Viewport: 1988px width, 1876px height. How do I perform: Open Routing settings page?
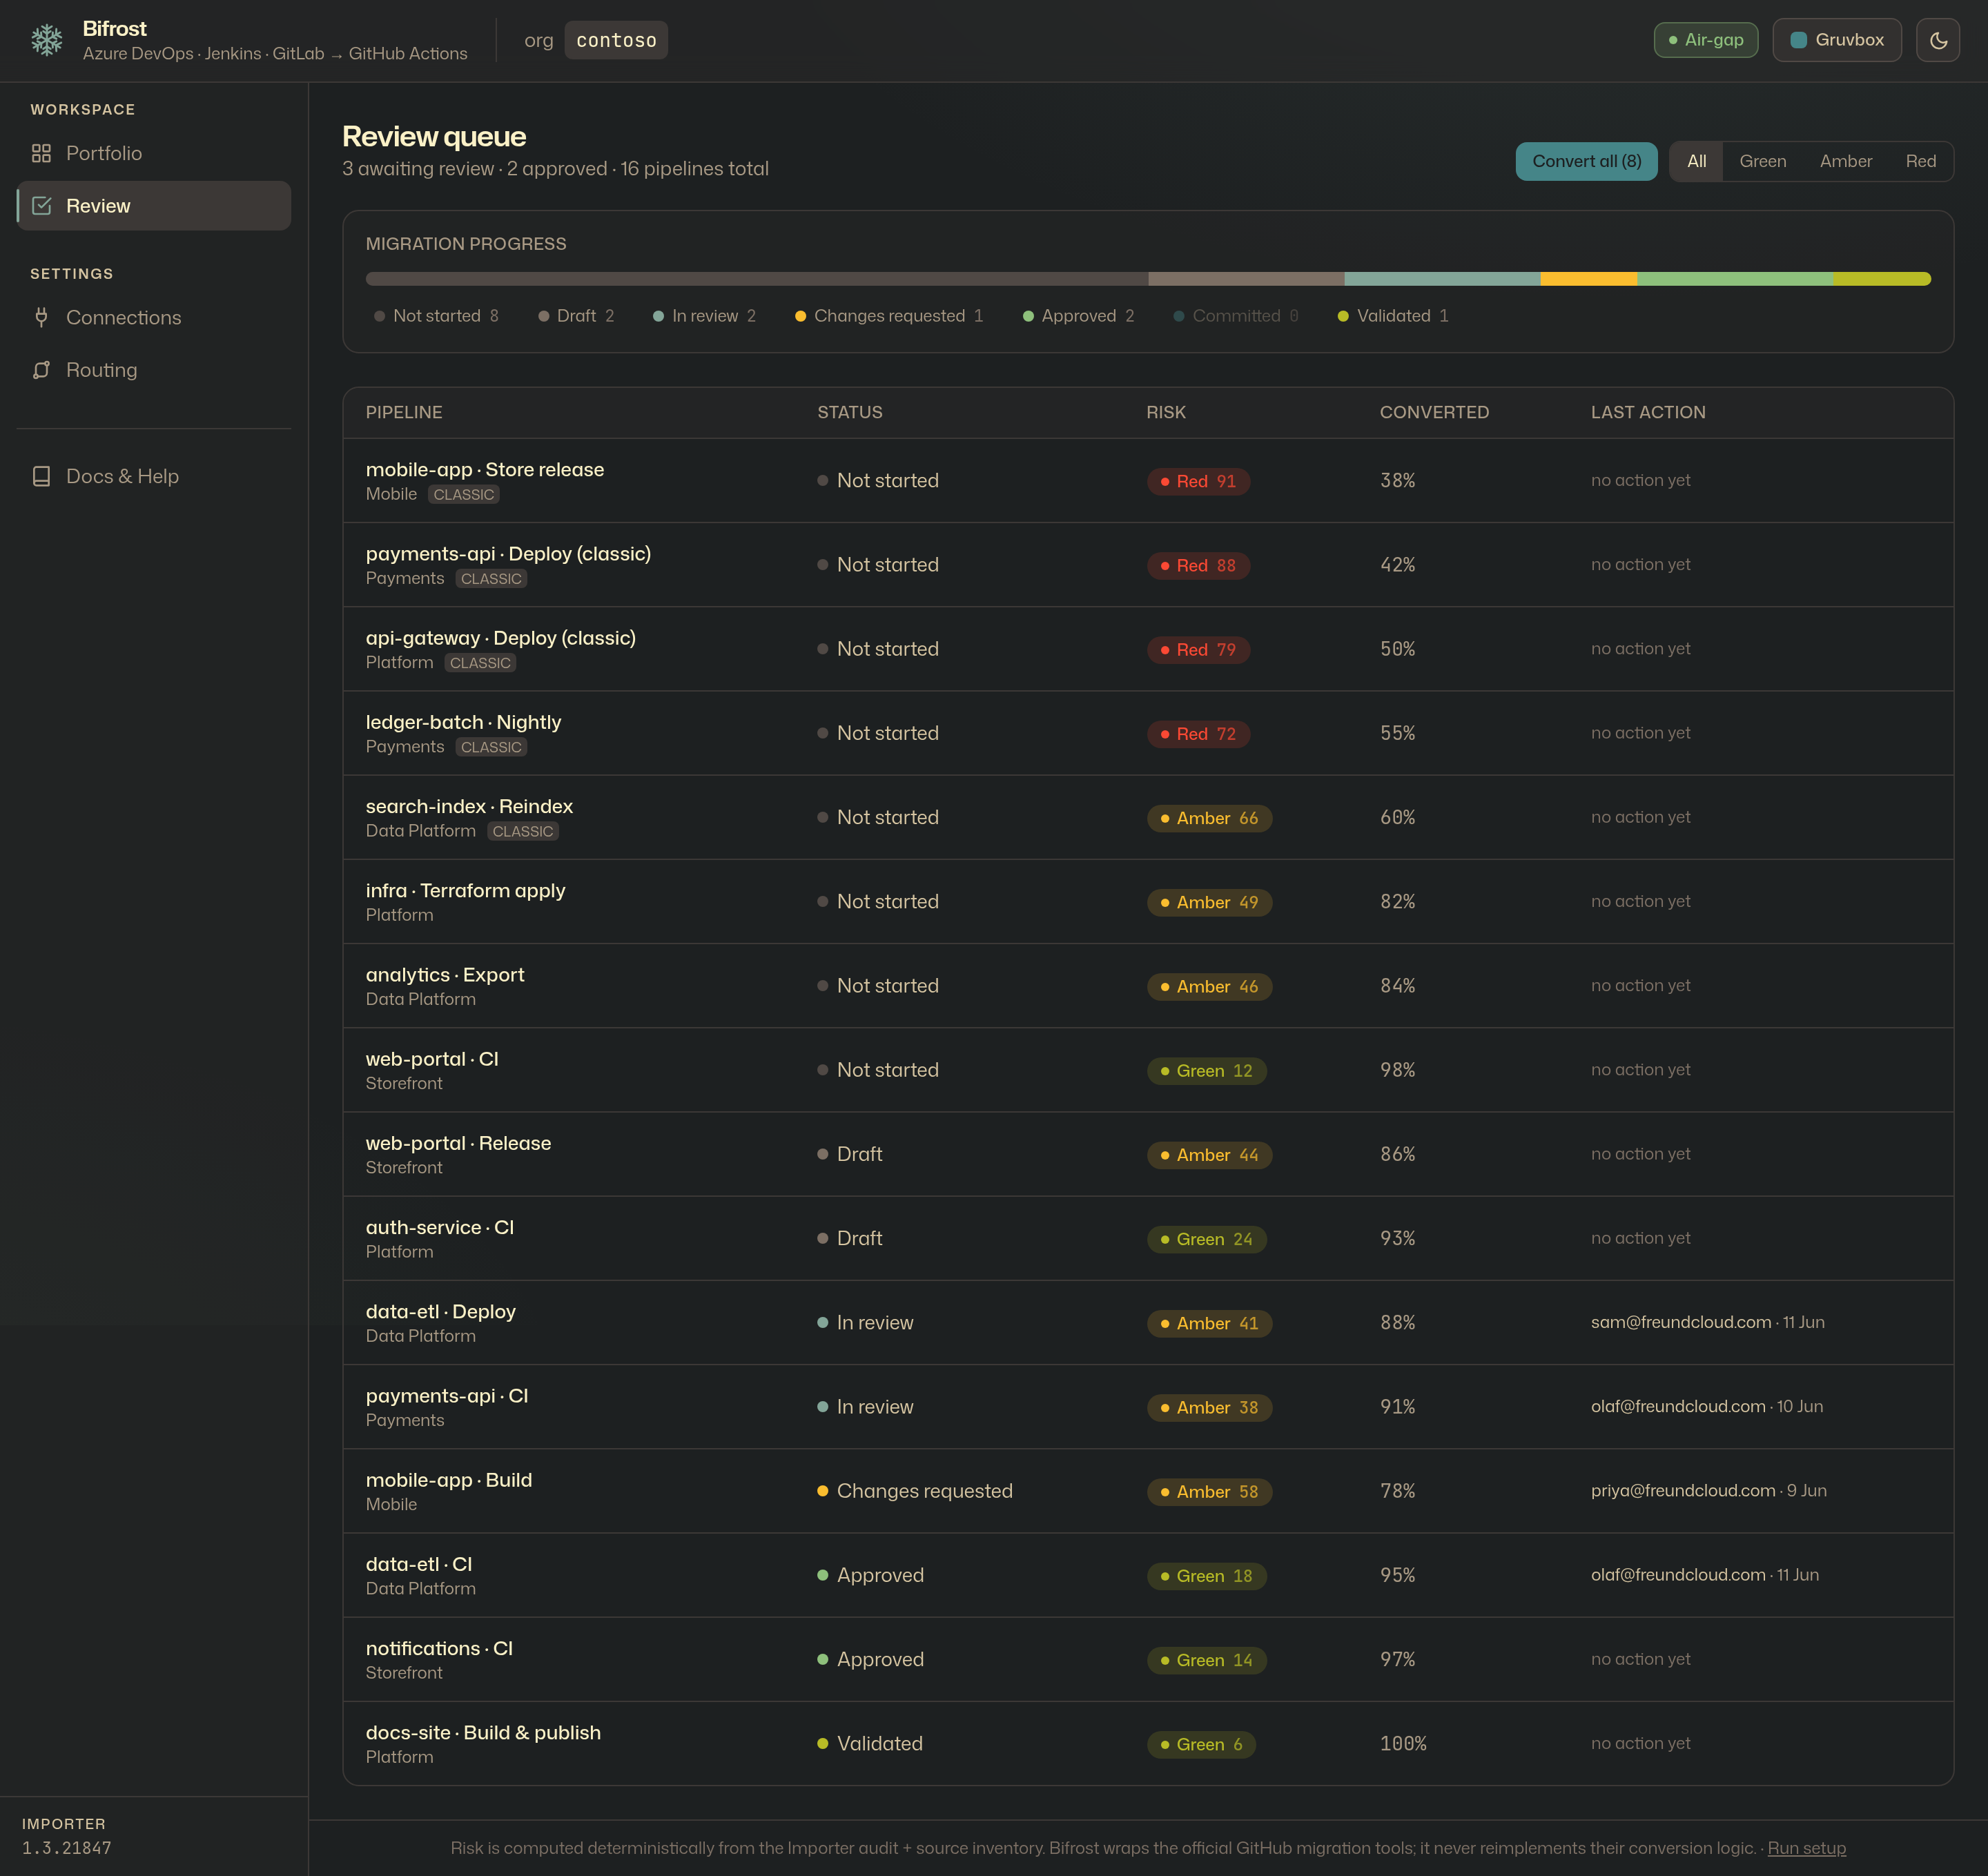pyautogui.click(x=154, y=370)
